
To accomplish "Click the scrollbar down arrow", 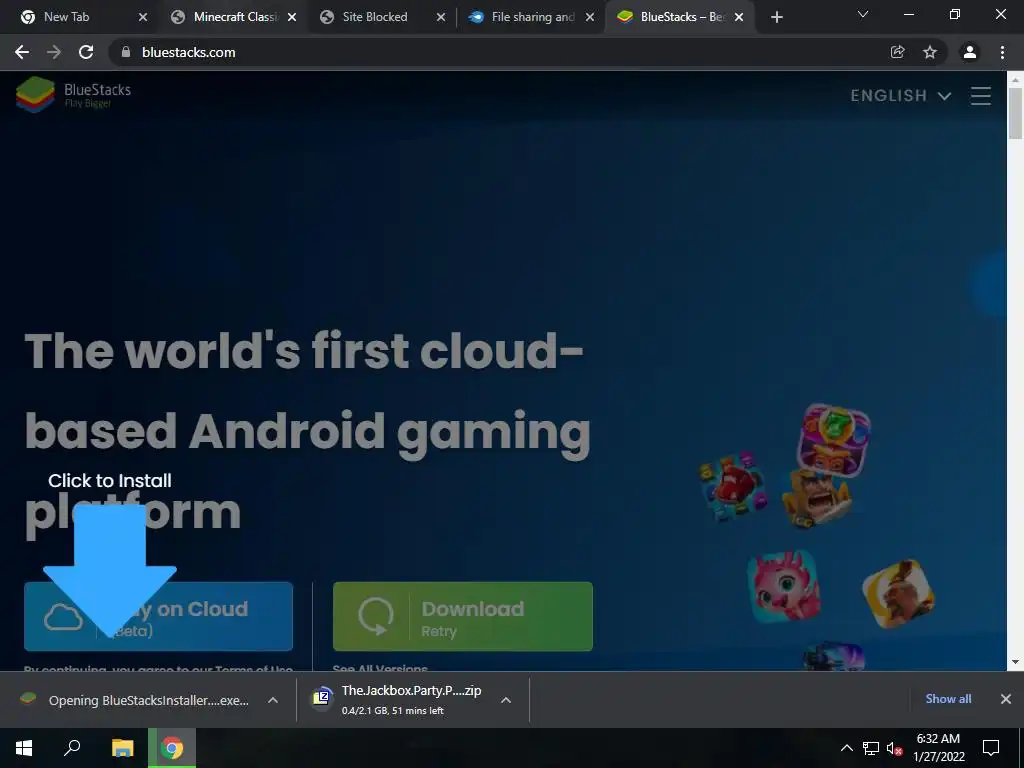I will [x=1015, y=662].
